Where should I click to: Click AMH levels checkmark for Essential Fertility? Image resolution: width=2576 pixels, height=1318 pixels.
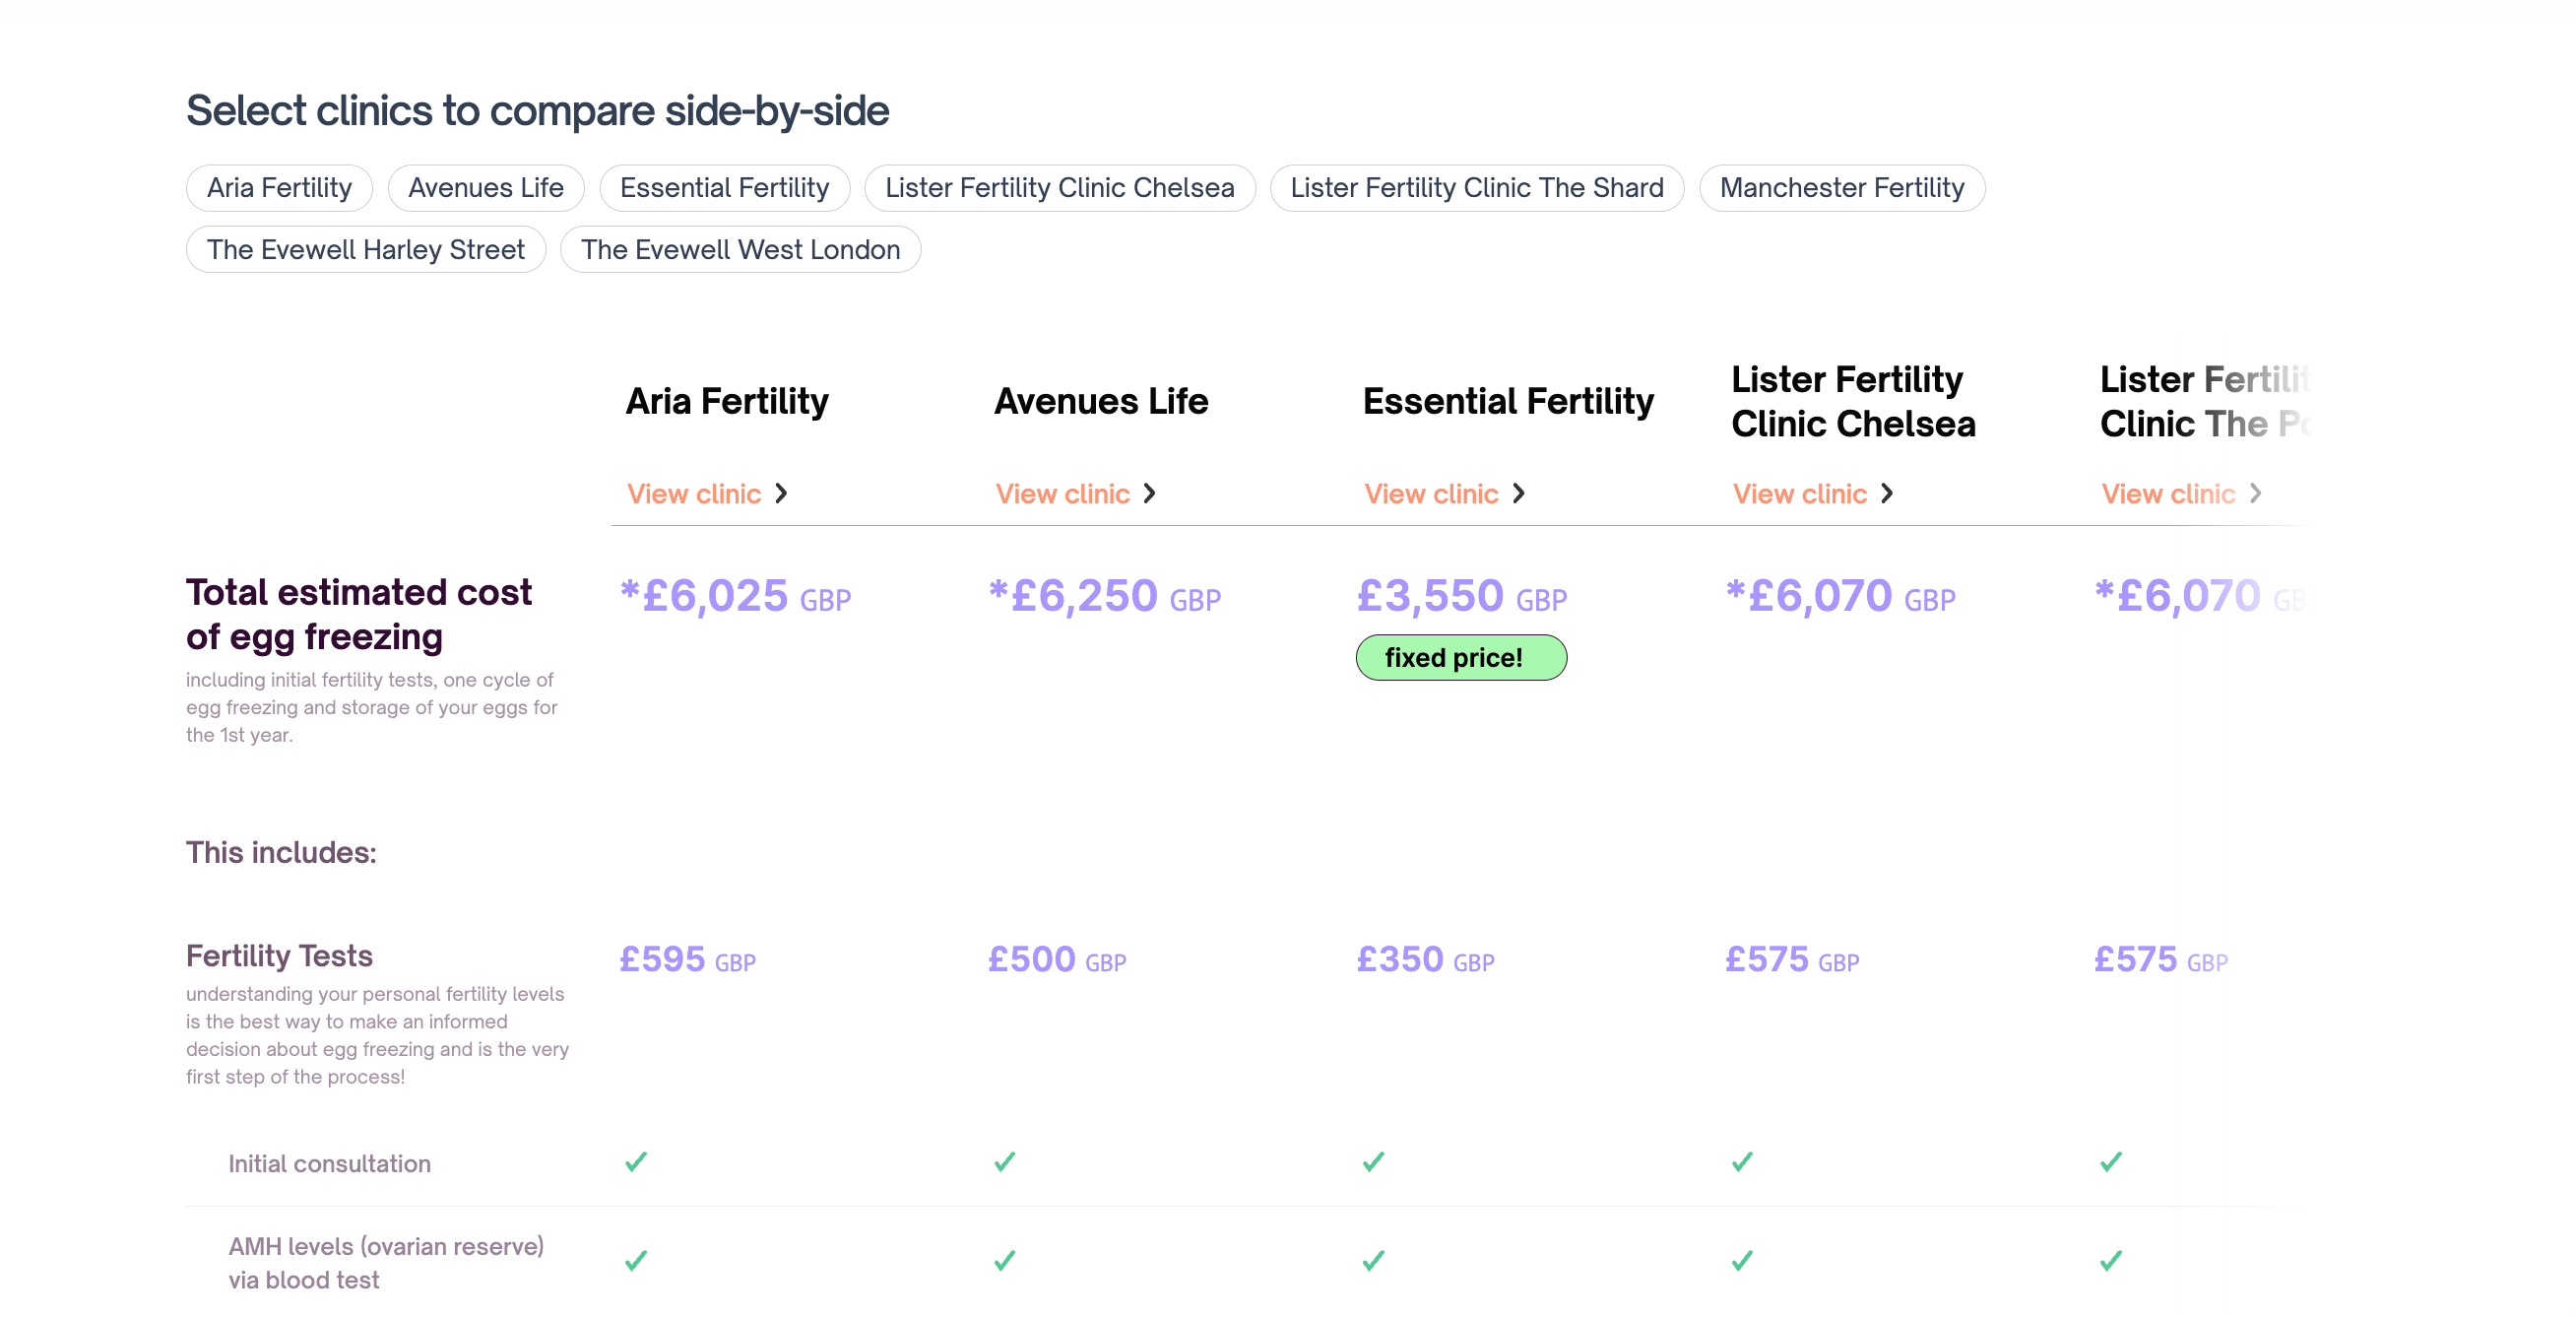(1374, 1261)
